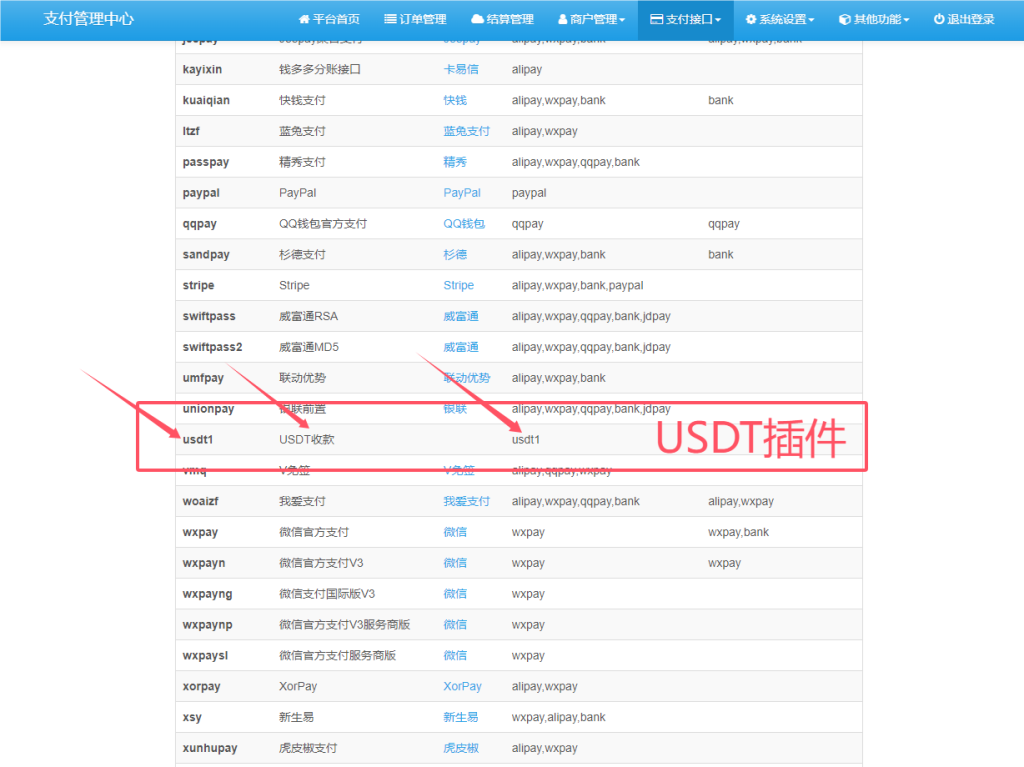
Task: Click the 钱多多分账接口 description text
Action: point(320,69)
